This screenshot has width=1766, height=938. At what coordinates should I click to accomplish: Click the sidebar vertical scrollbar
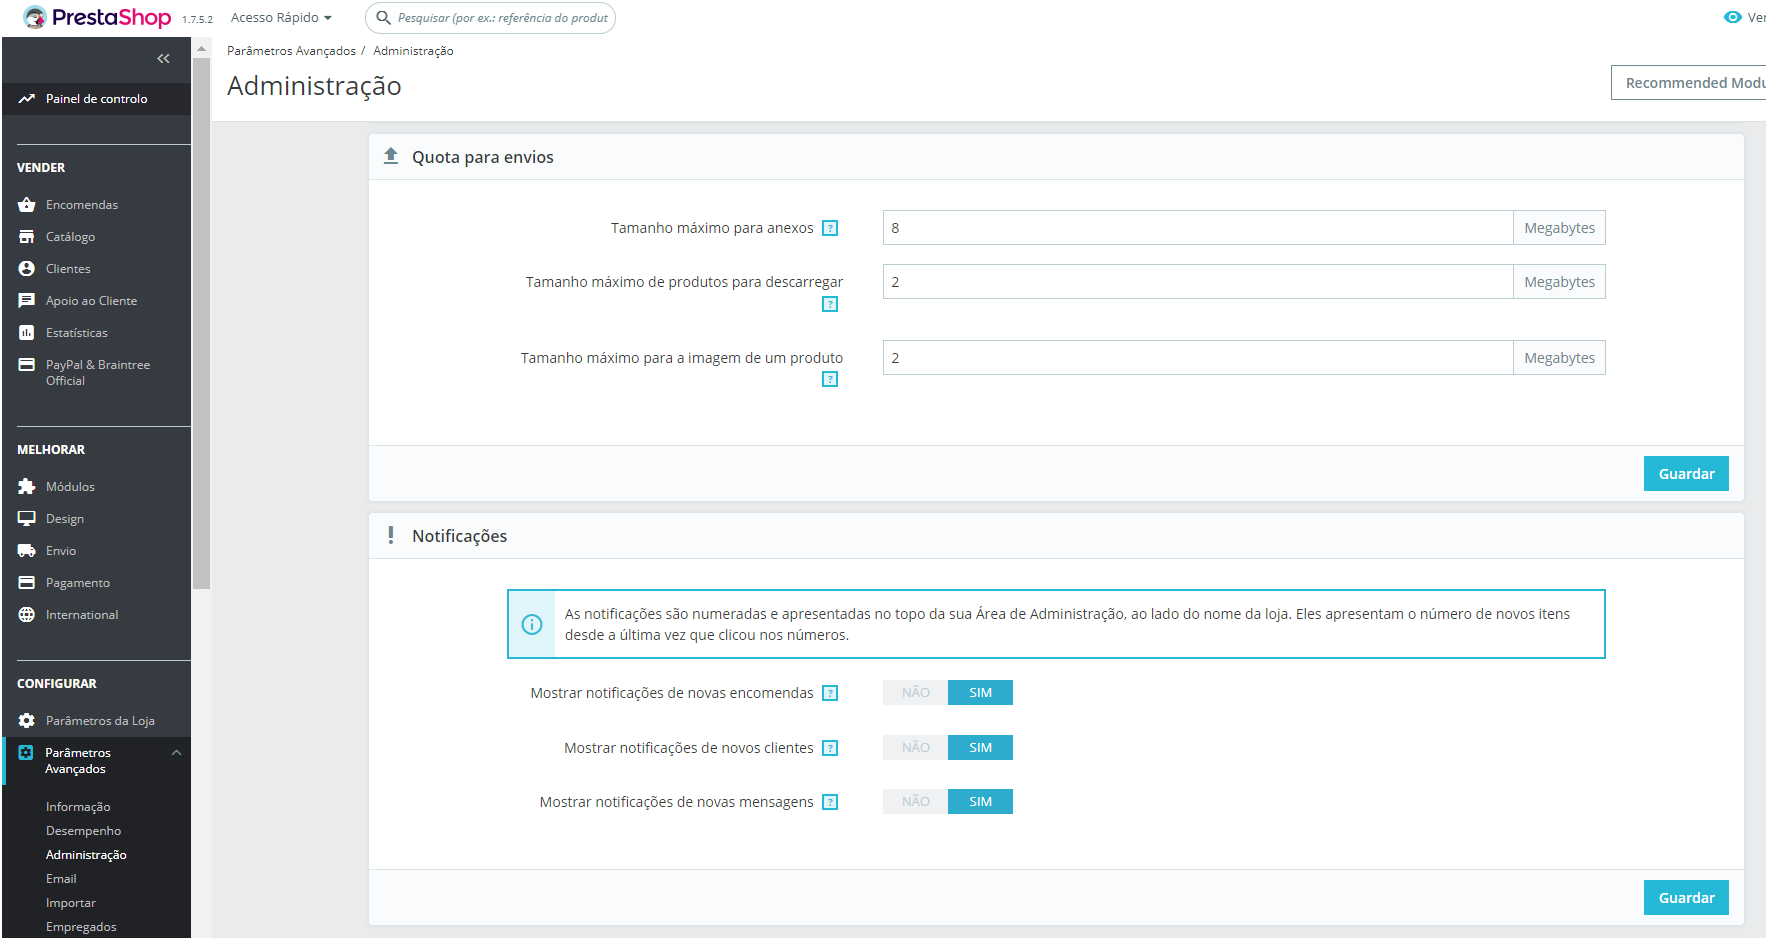tap(201, 323)
